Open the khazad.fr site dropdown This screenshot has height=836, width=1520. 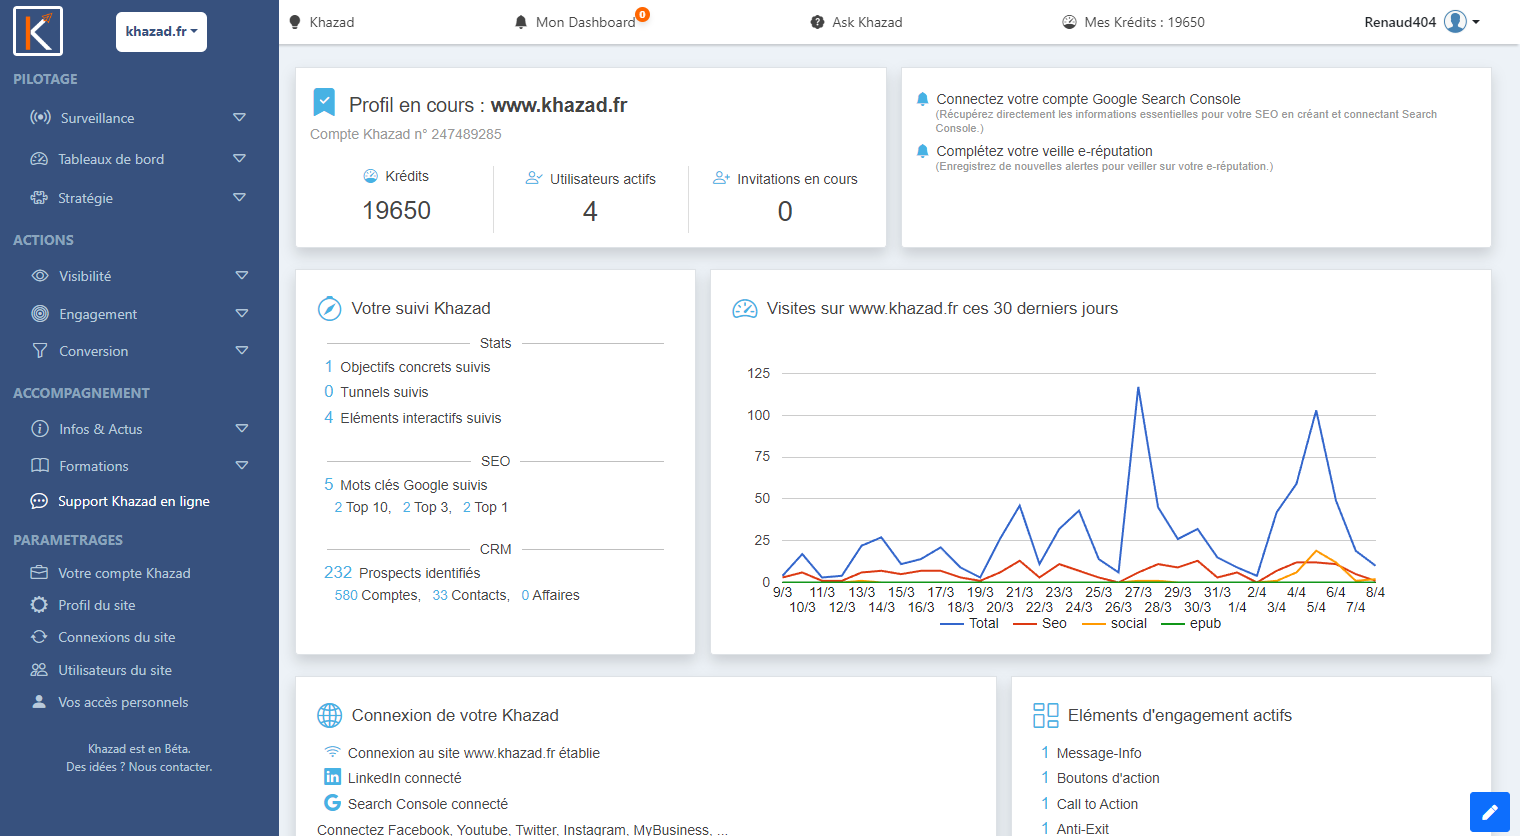pyautogui.click(x=161, y=32)
